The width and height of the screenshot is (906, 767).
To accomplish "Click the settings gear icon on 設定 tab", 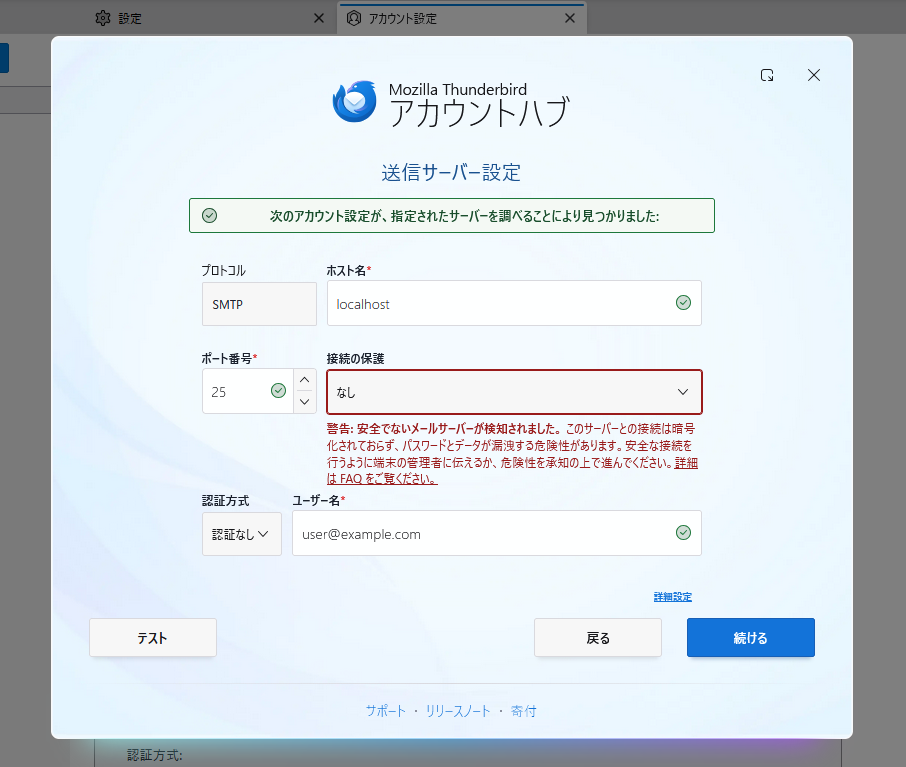I will pyautogui.click(x=102, y=18).
